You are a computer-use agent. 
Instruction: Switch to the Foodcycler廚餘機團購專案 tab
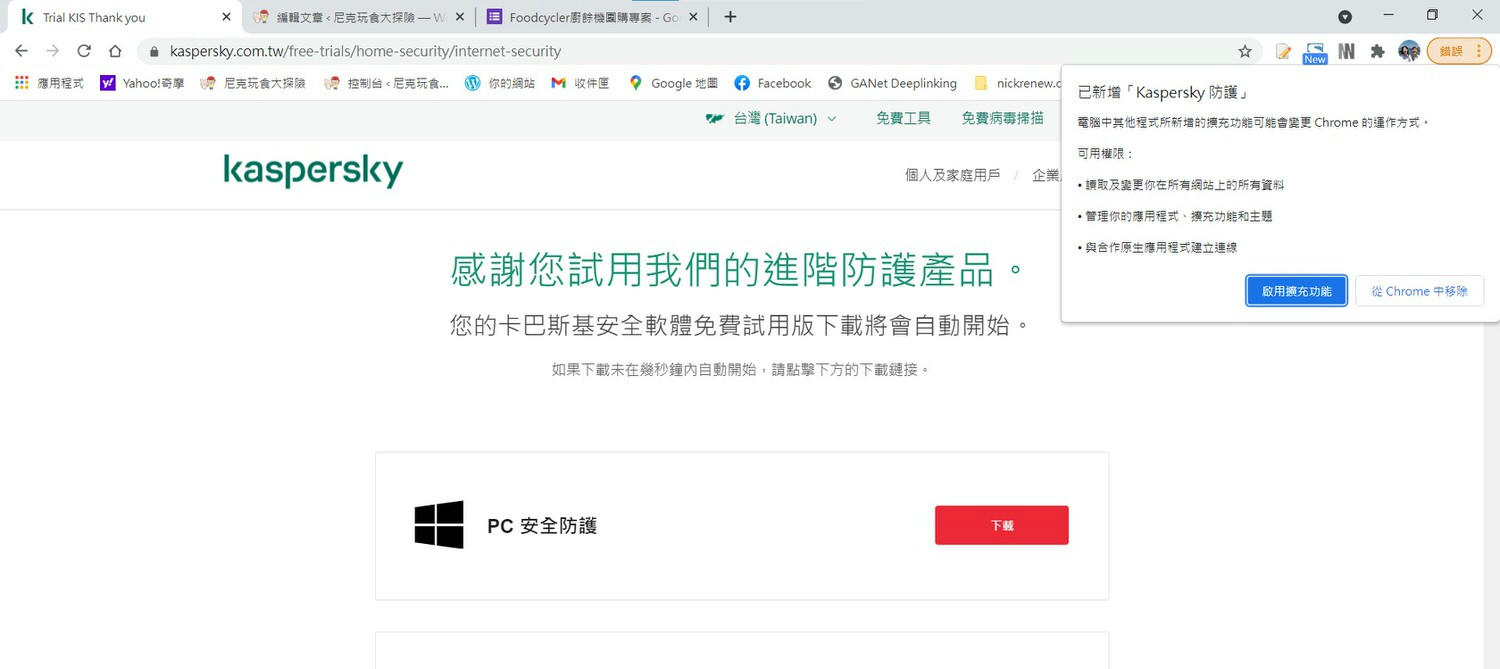[593, 17]
